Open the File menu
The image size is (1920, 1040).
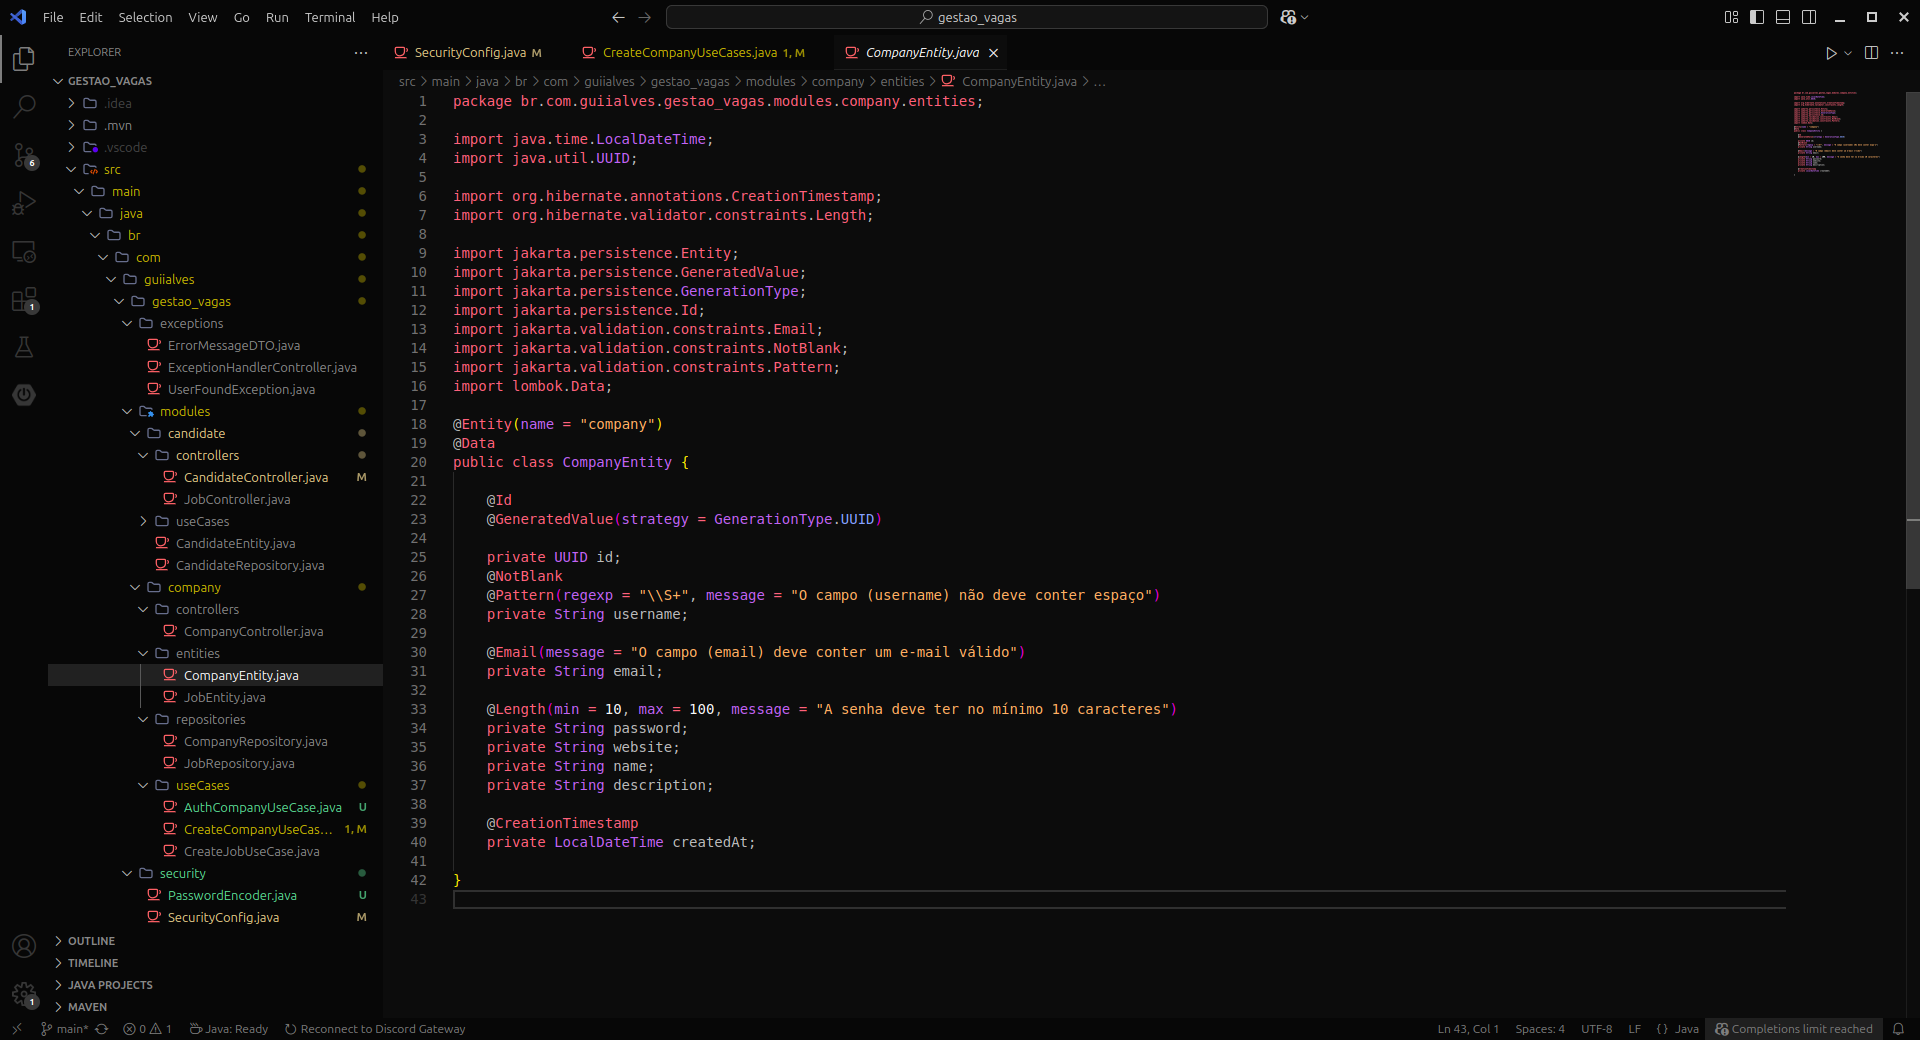53,17
